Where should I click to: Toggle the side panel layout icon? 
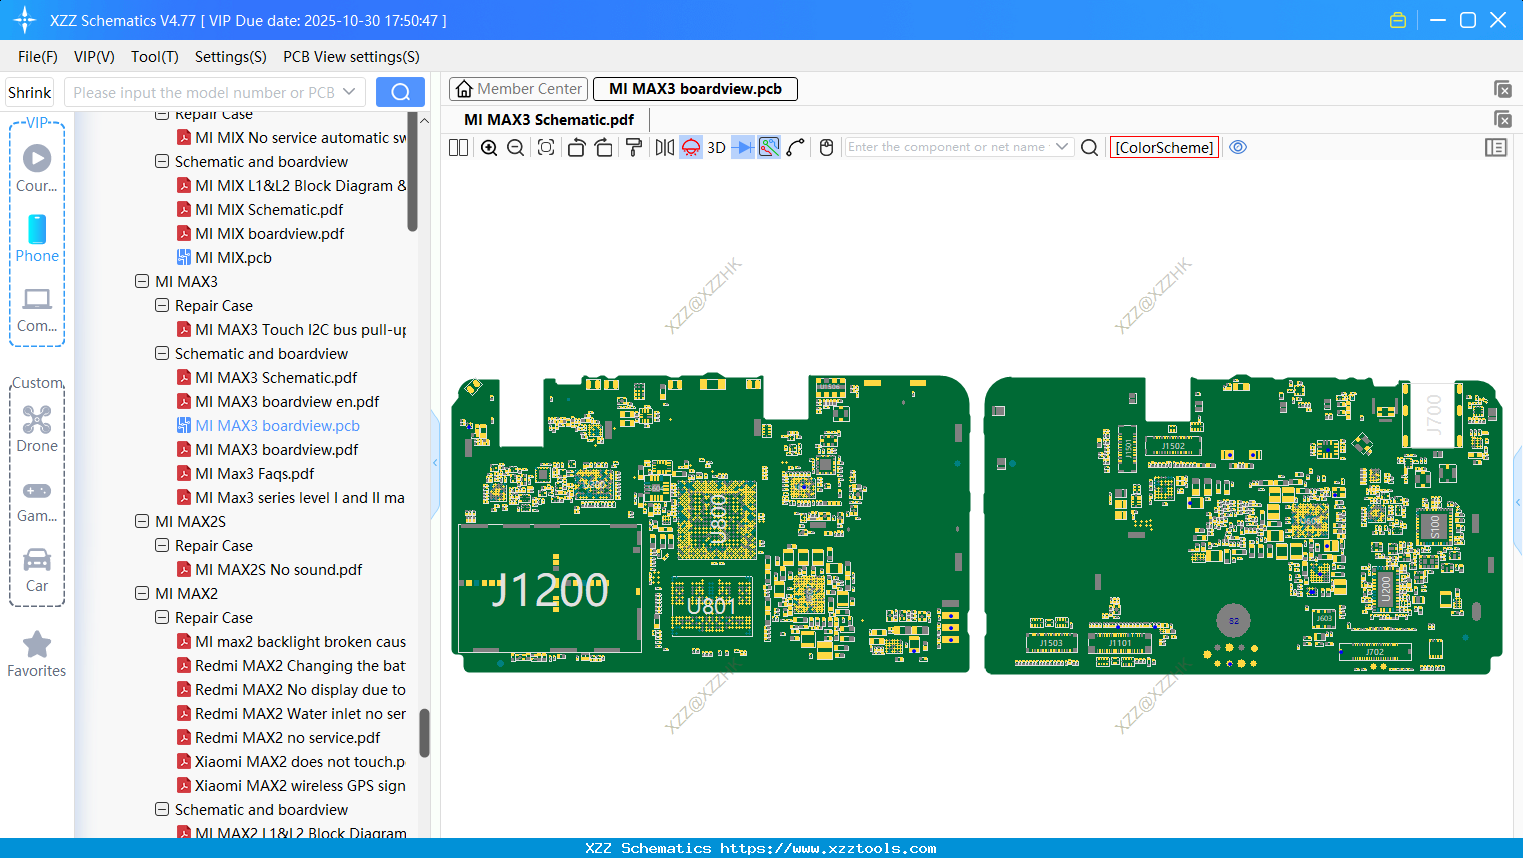click(x=1496, y=147)
